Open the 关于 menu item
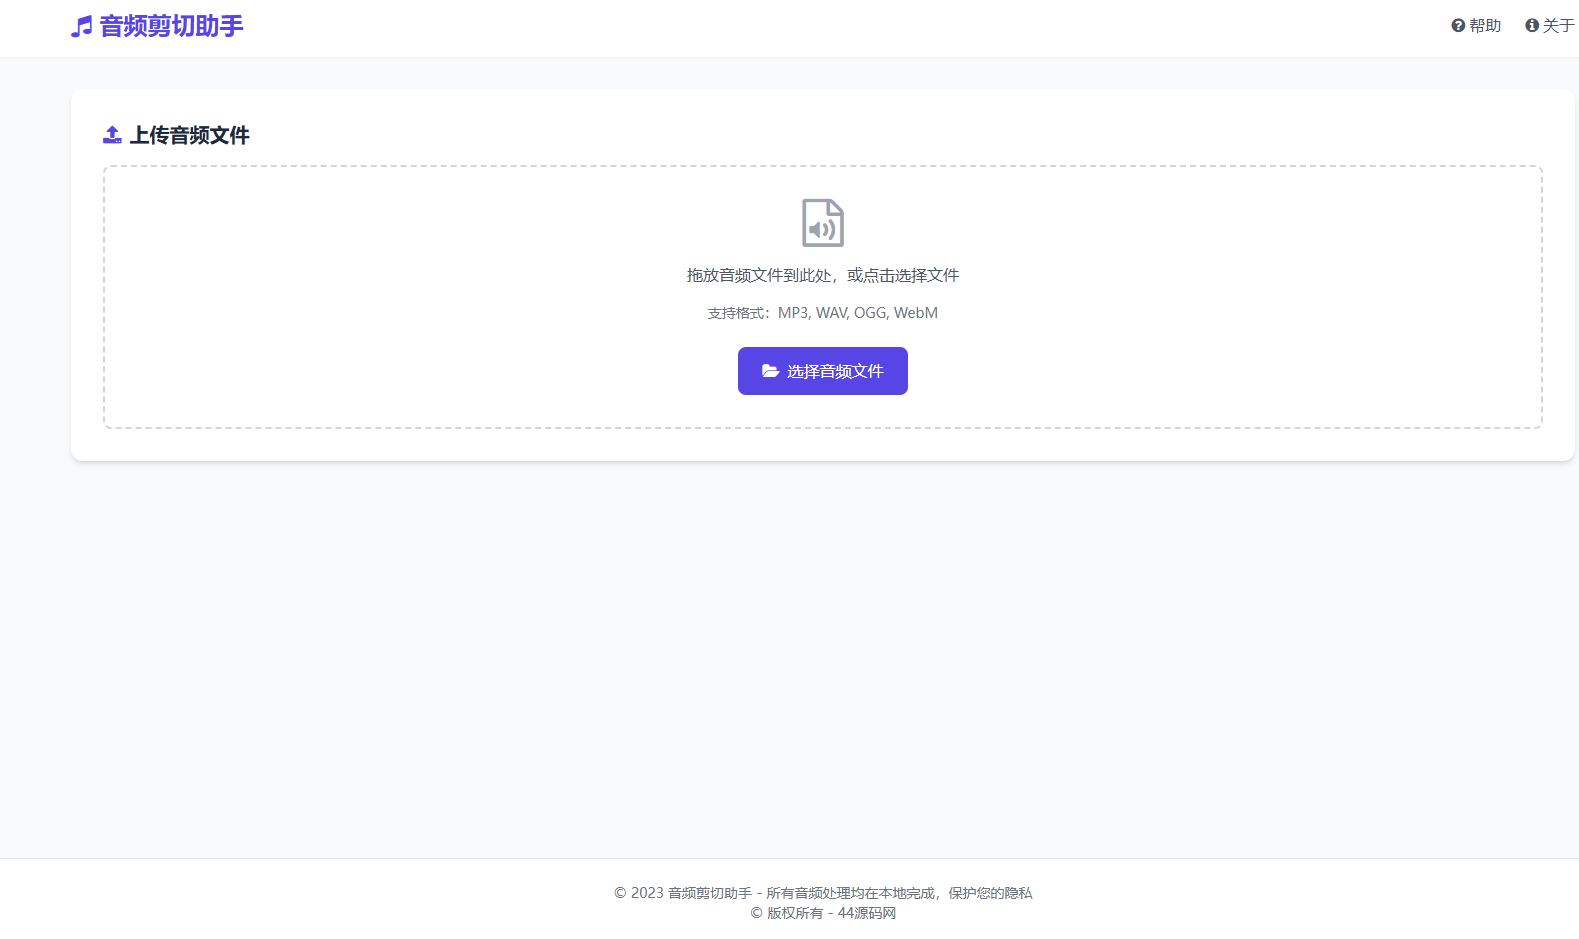1579x939 pixels. coord(1558,26)
